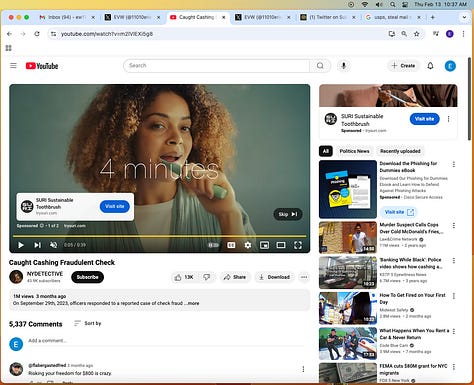Open the Chrome apps grid shortcut
This screenshot has height=385, width=474.
click(9, 48)
